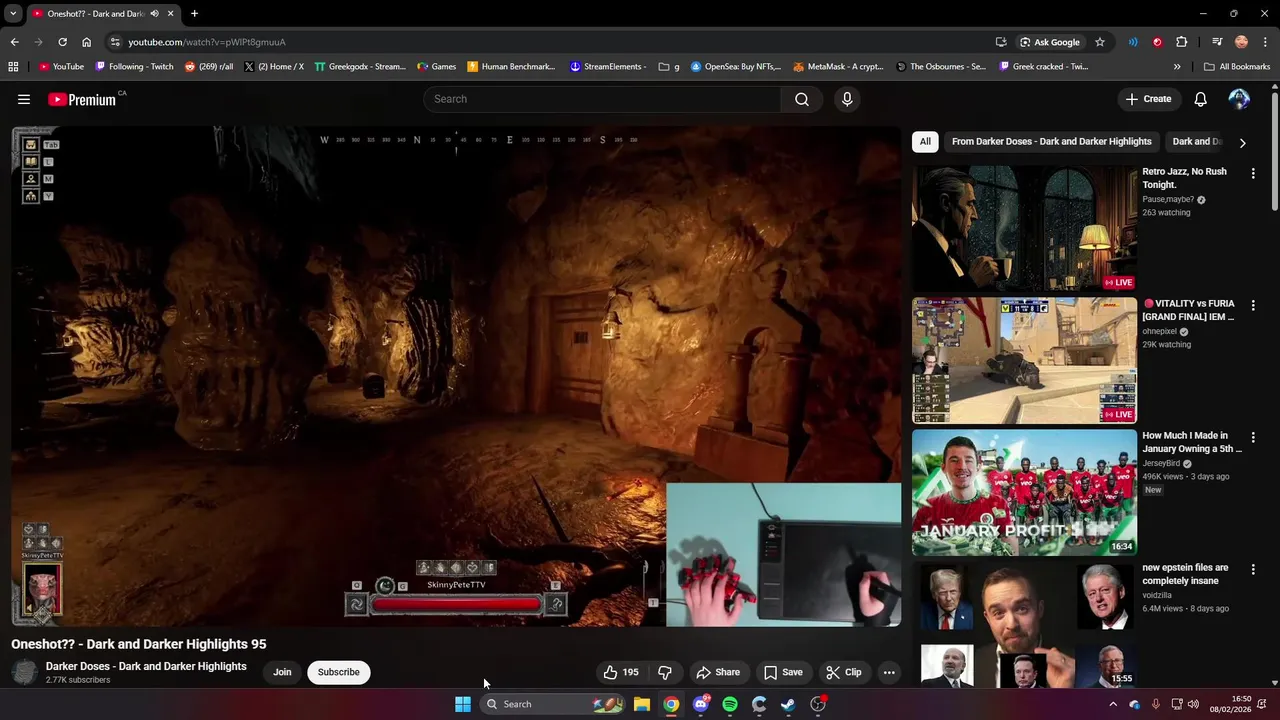Share the Oneshot?? video

tap(718, 672)
